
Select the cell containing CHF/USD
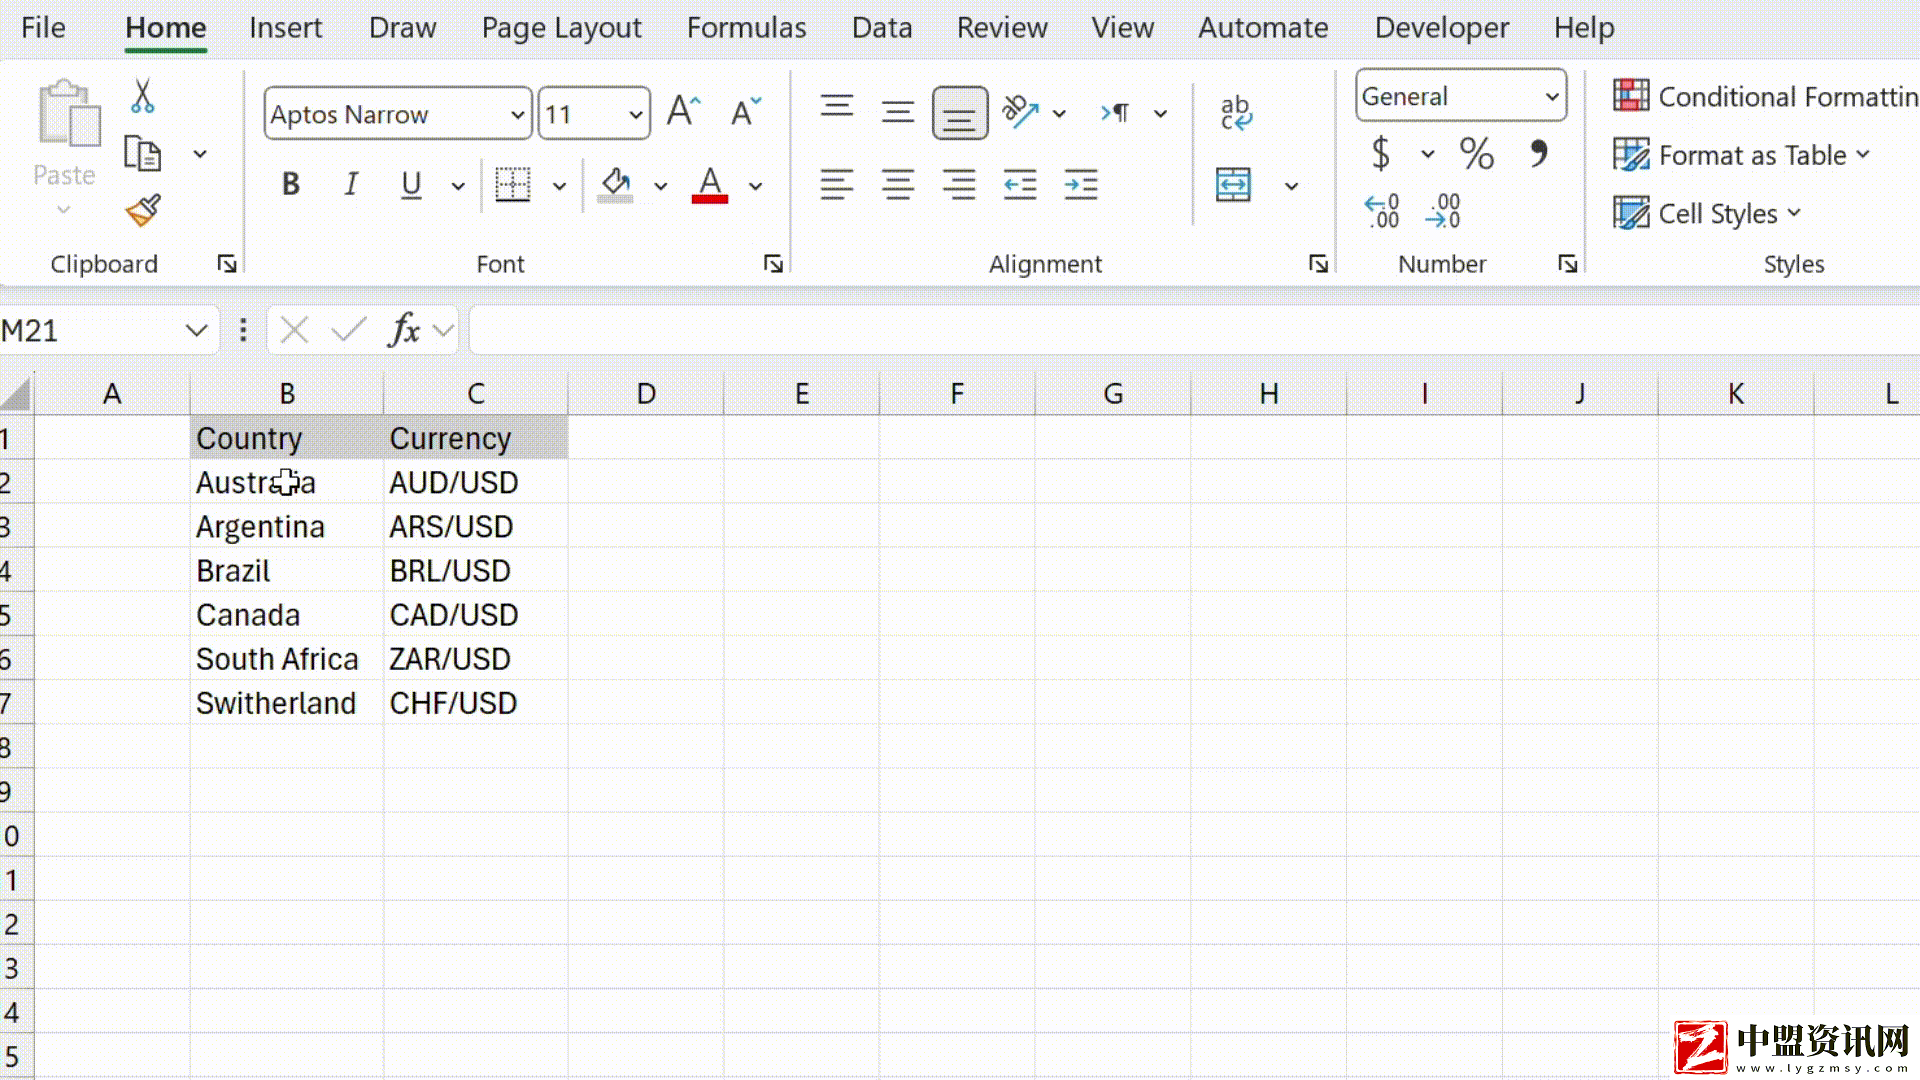click(x=476, y=703)
